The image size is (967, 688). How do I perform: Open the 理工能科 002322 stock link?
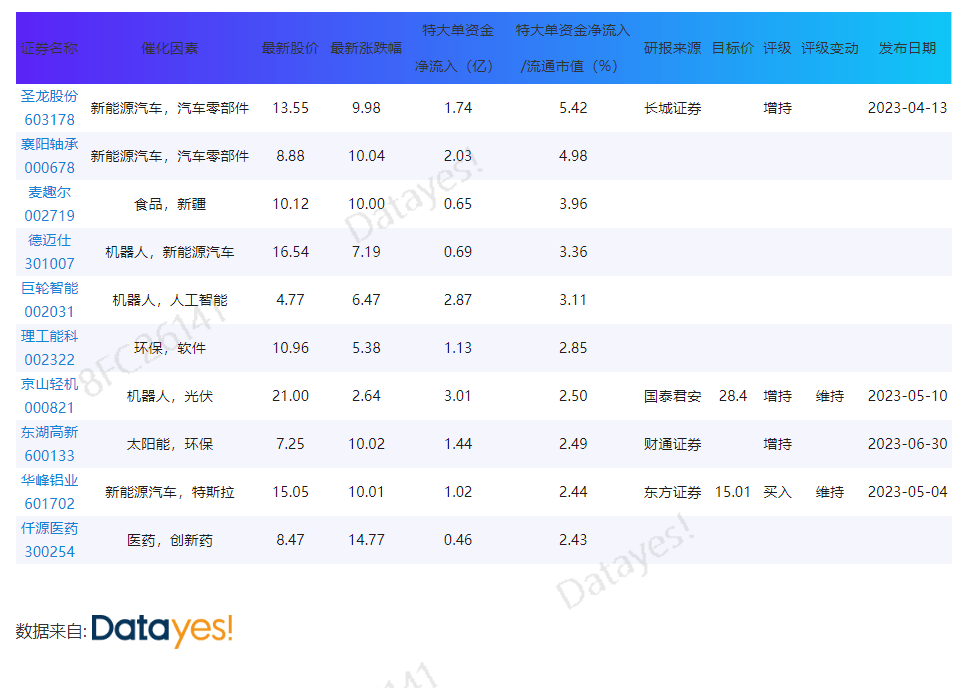click(49, 348)
